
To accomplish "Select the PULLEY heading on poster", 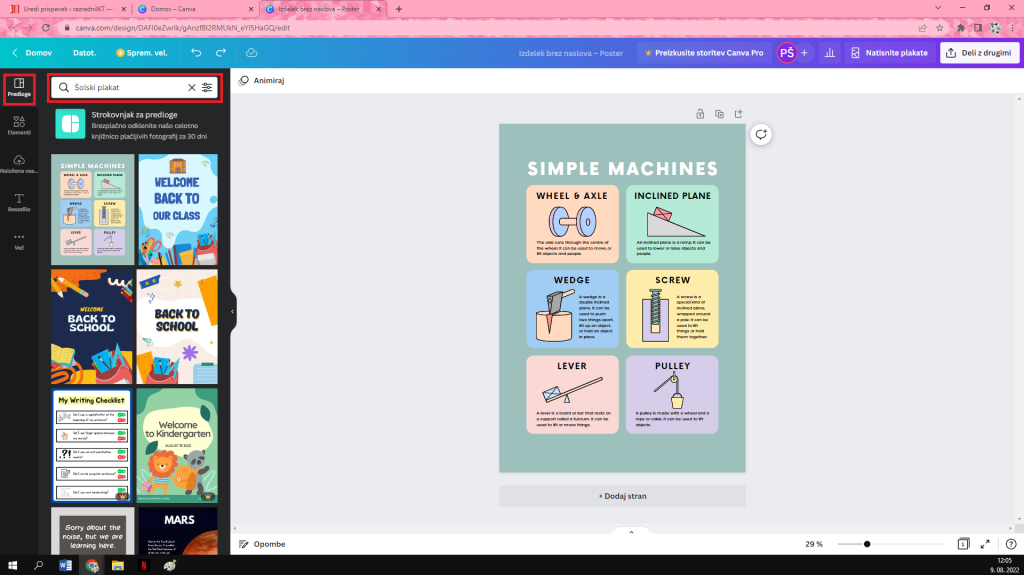I will click(672, 366).
